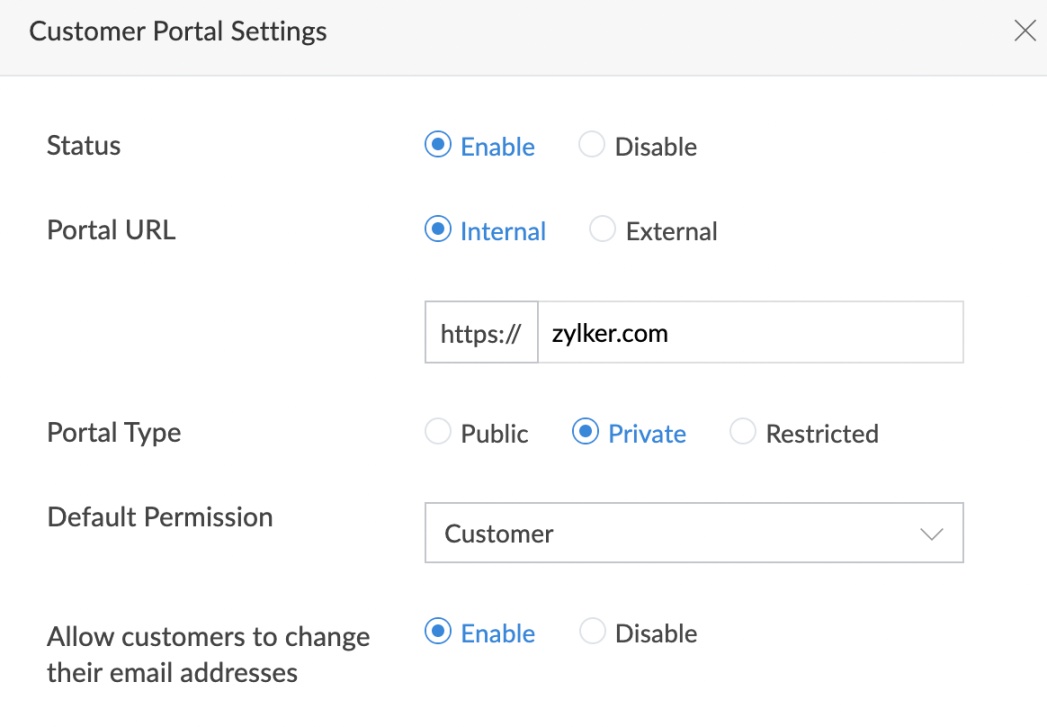Image resolution: width=1047 pixels, height=727 pixels.
Task: Click the zylker.com URL input field
Action: pos(750,333)
